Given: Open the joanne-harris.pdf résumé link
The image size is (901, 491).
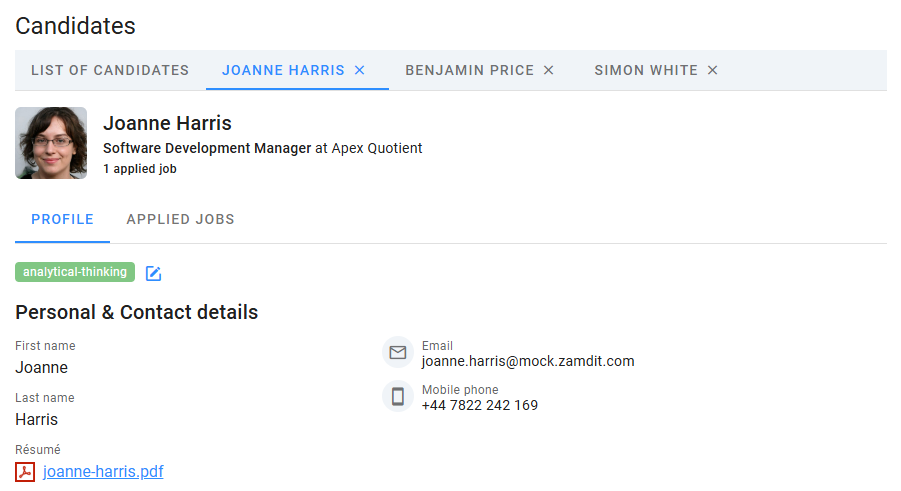Looking at the screenshot, I should pos(103,472).
